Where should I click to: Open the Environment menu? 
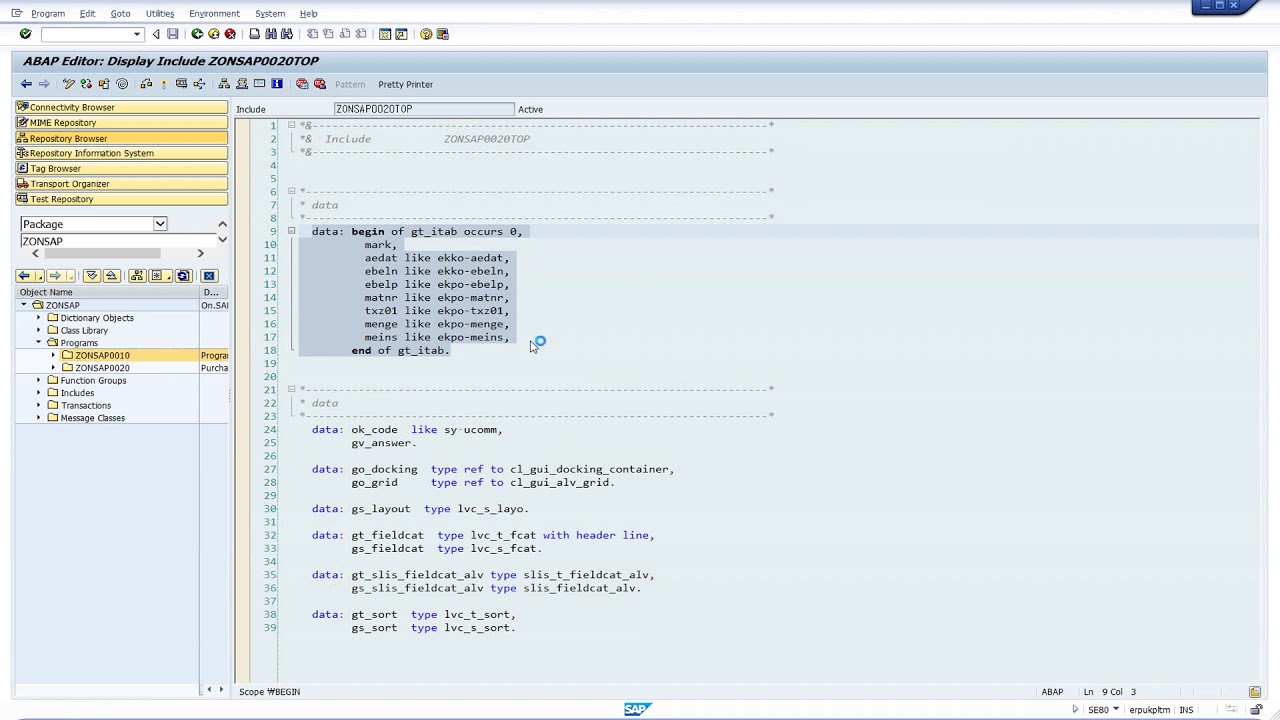(214, 13)
